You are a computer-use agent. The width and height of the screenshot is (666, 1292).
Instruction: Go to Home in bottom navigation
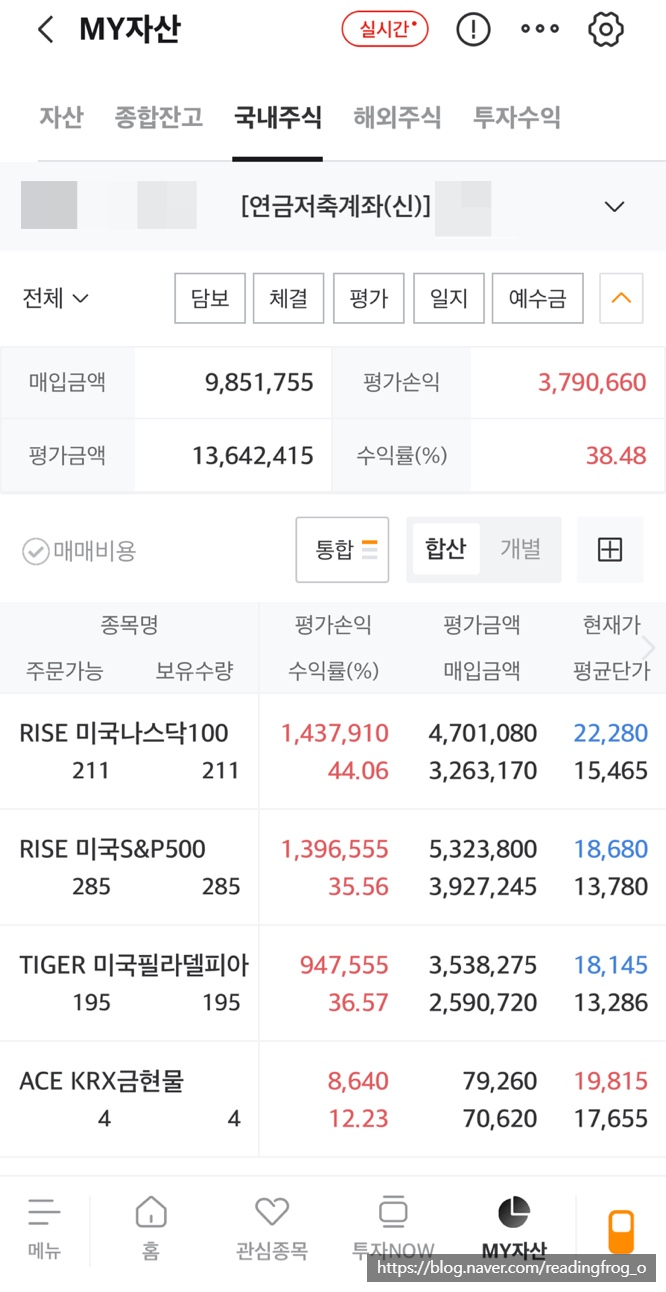151,1228
